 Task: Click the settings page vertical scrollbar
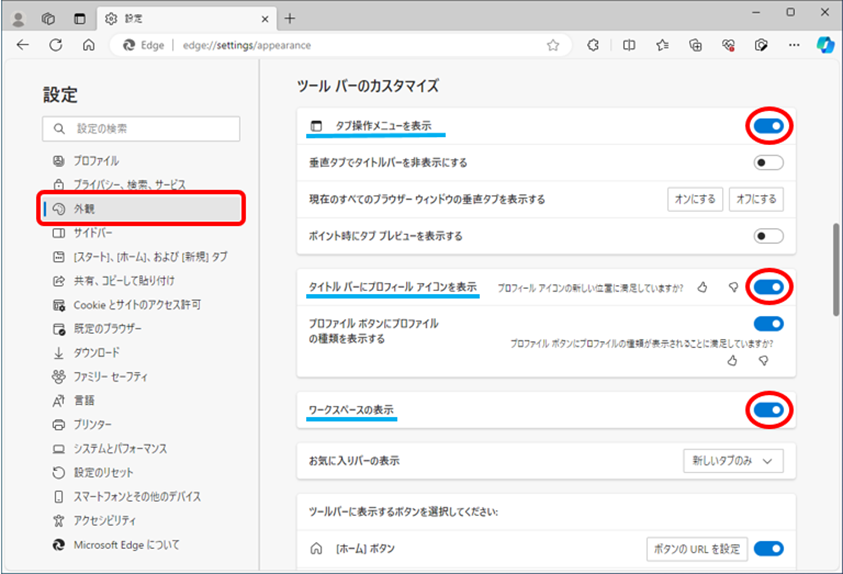pos(836,270)
